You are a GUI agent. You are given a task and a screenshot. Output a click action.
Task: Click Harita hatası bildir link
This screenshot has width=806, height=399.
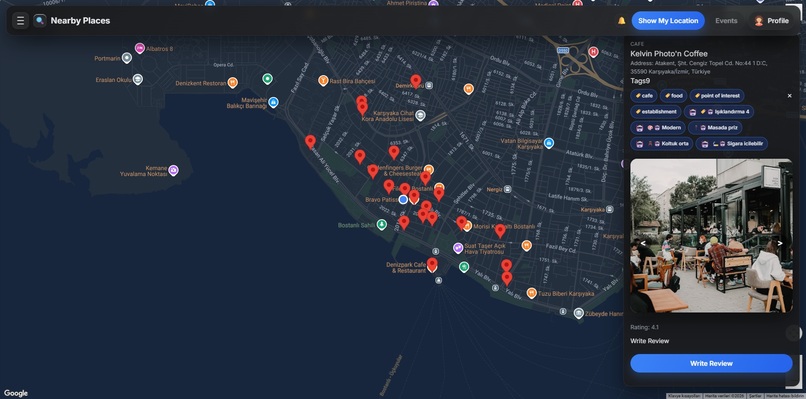pos(785,396)
